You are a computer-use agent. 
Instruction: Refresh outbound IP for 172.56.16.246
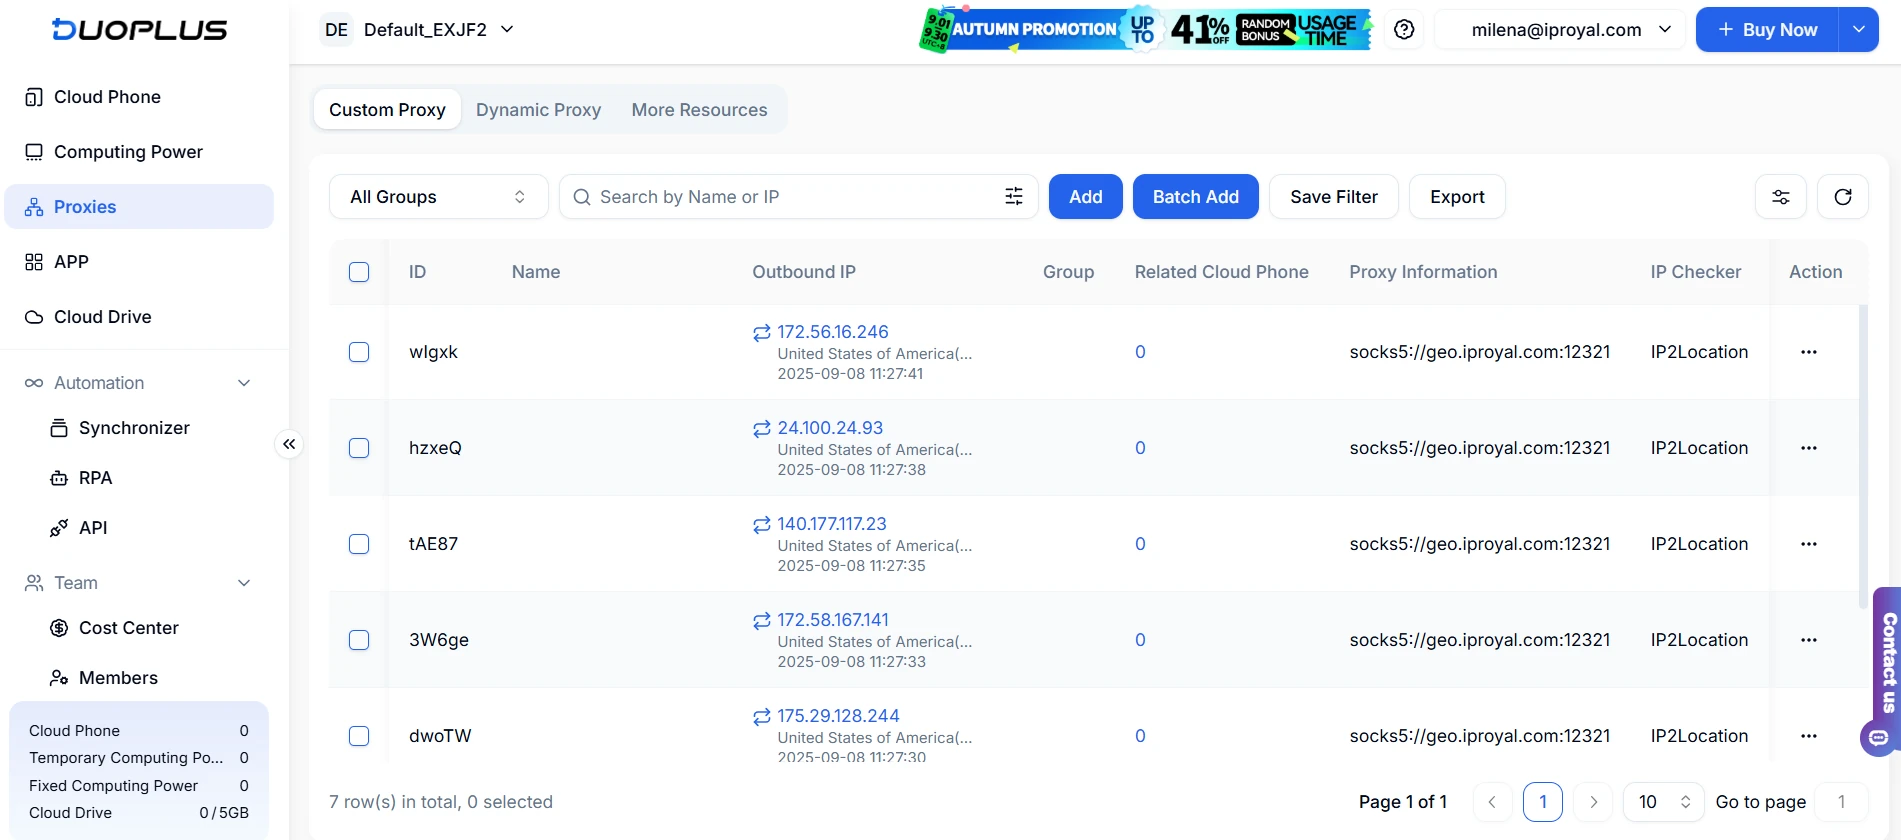762,333
